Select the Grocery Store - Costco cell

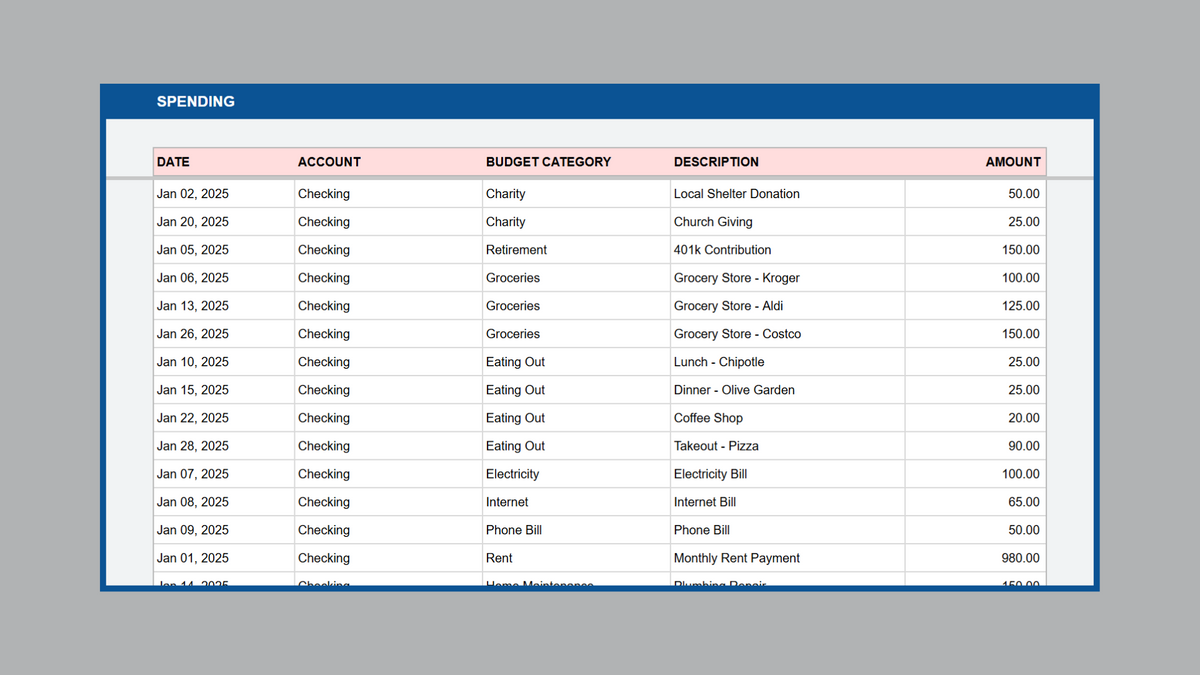pyautogui.click(x=788, y=334)
